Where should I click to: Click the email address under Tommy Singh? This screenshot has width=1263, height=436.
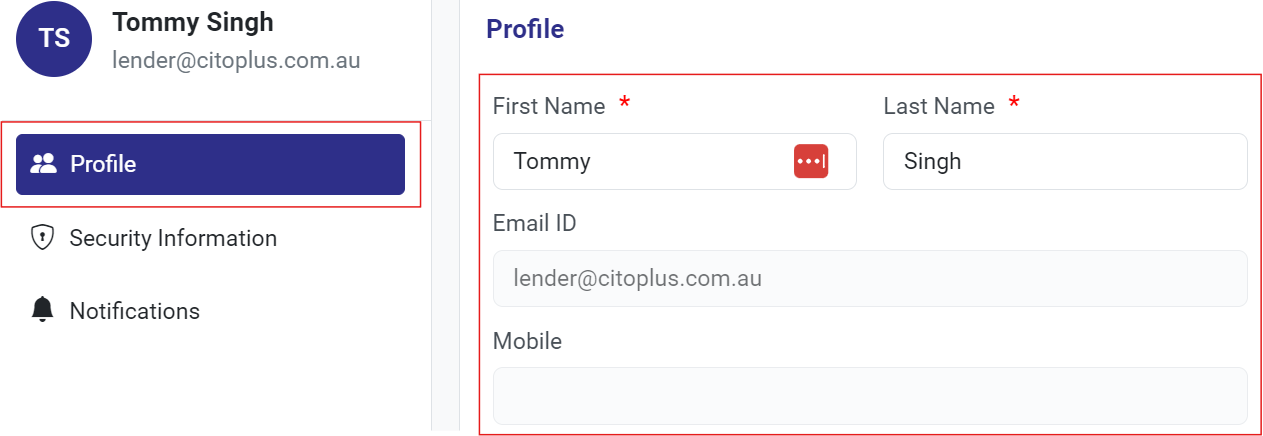coord(236,60)
